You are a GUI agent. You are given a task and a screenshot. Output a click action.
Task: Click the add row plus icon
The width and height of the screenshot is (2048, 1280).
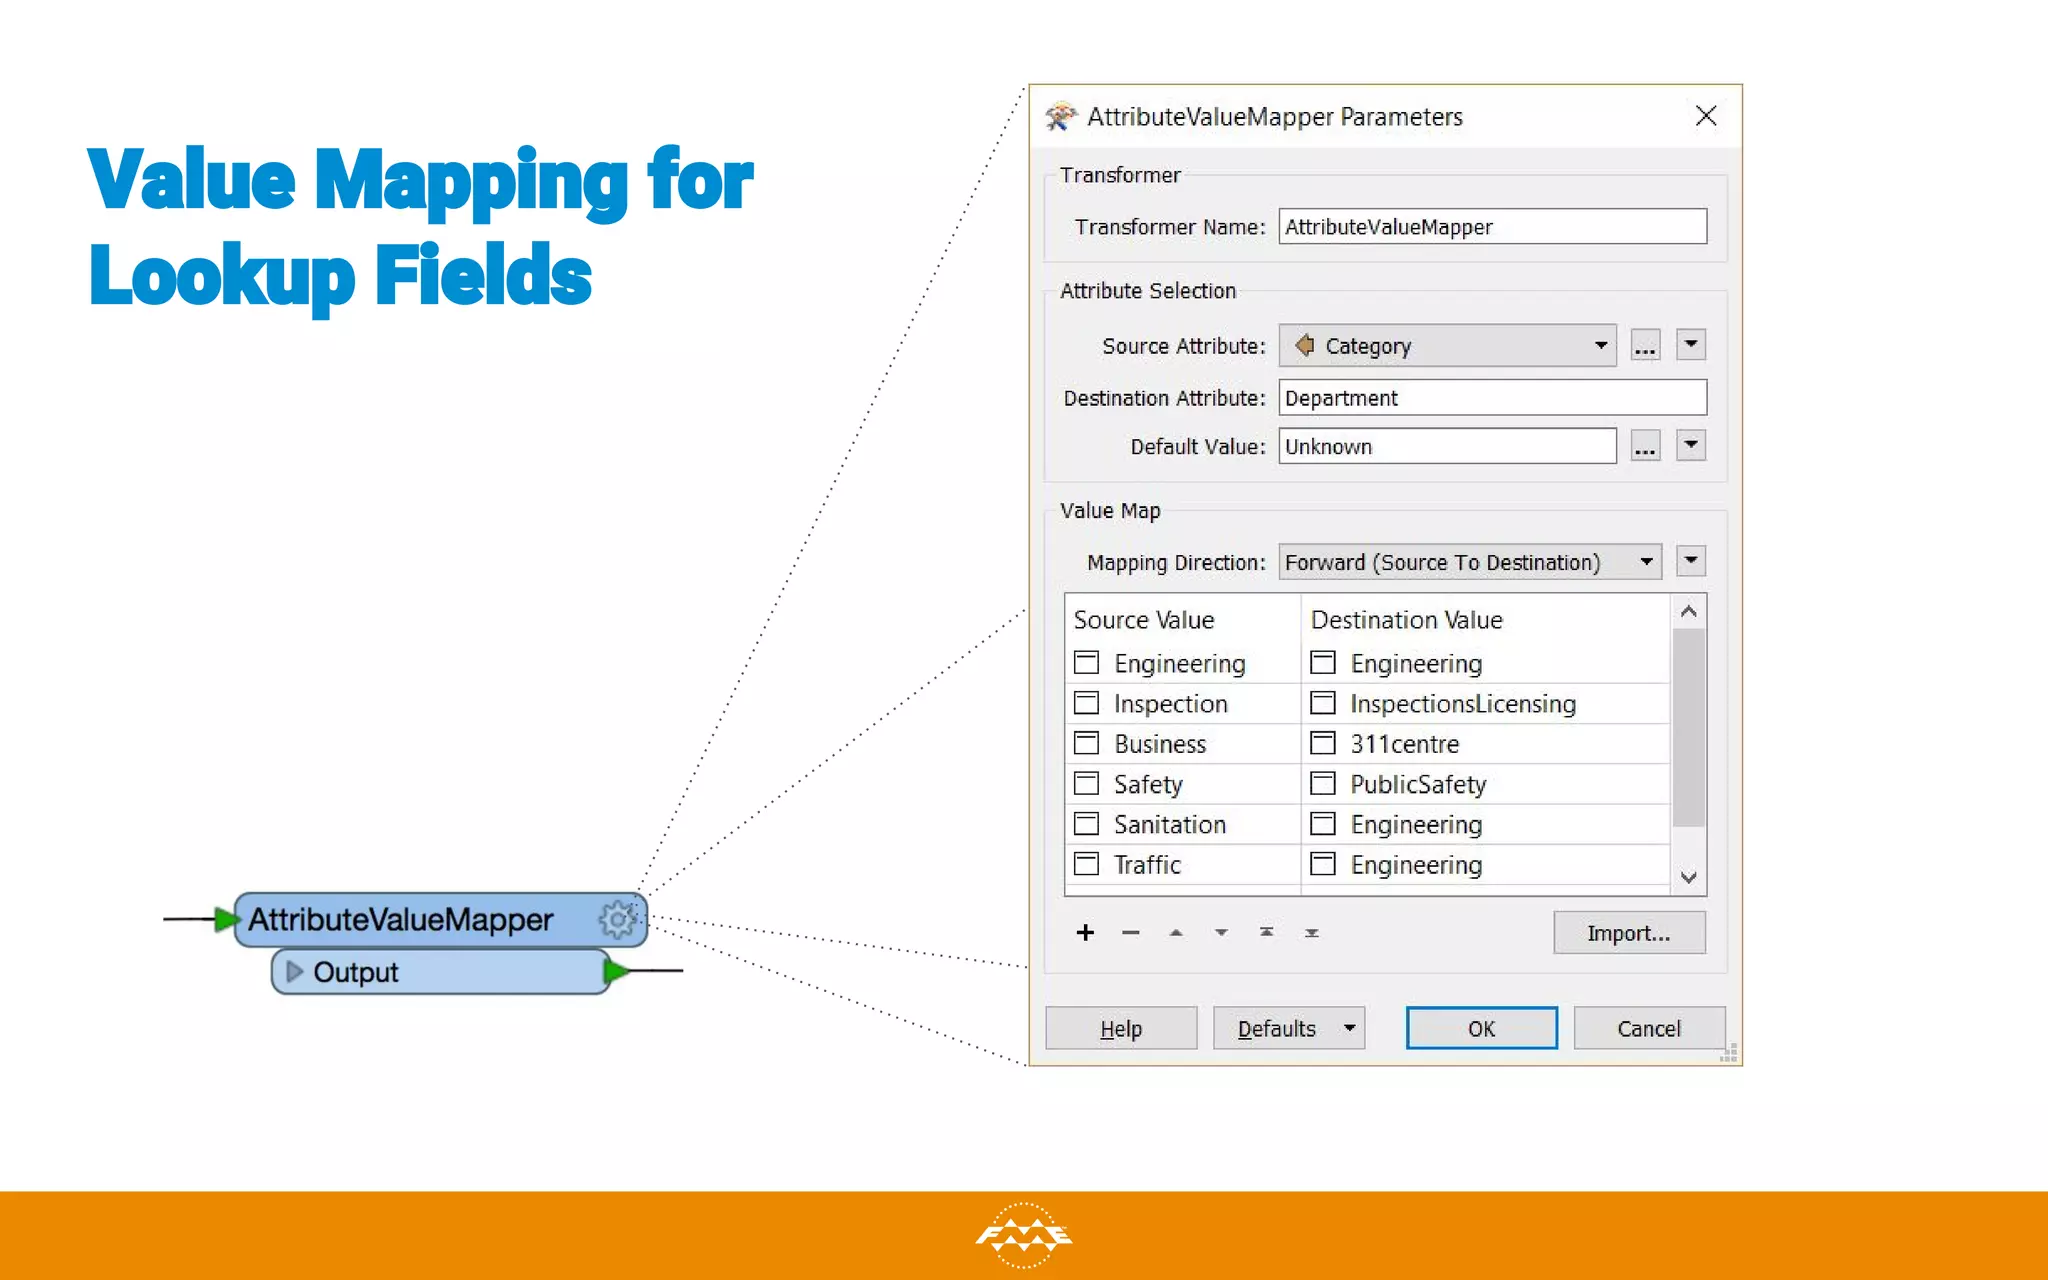[x=1085, y=933]
